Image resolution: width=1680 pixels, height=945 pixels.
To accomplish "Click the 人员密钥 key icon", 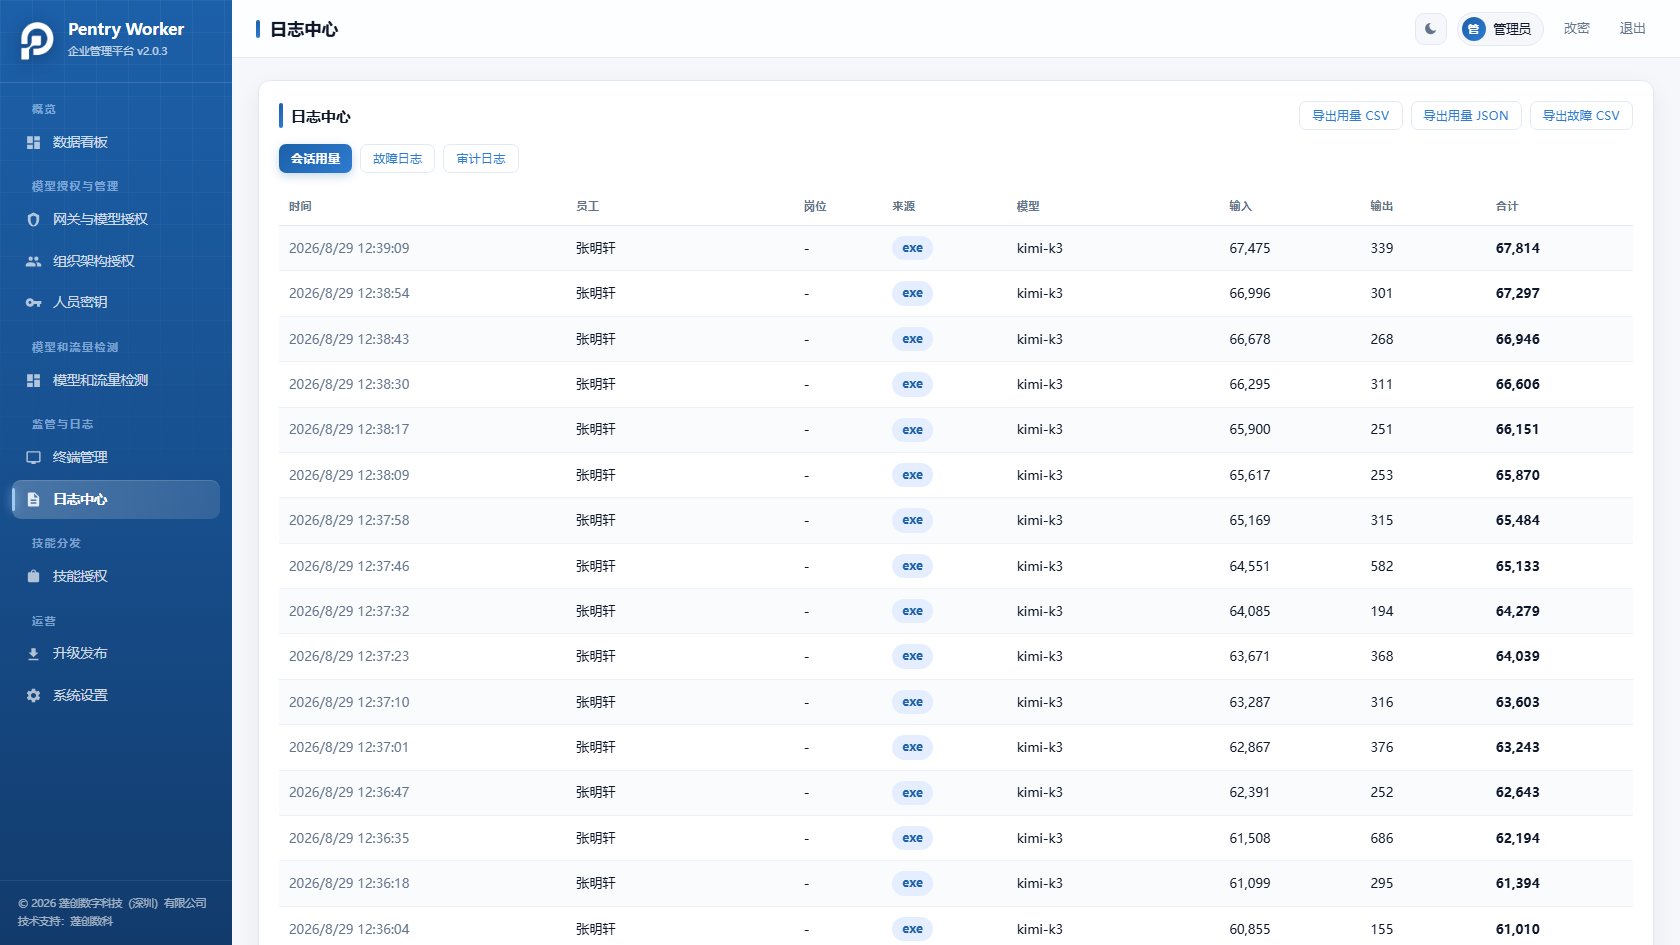I will [33, 303].
